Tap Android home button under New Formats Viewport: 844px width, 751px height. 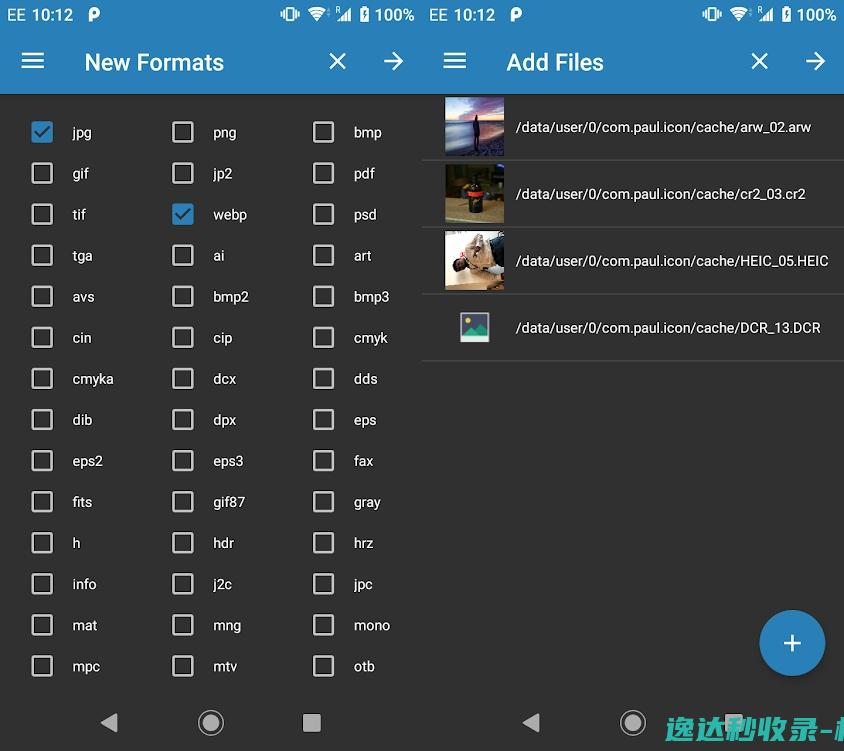[210, 722]
